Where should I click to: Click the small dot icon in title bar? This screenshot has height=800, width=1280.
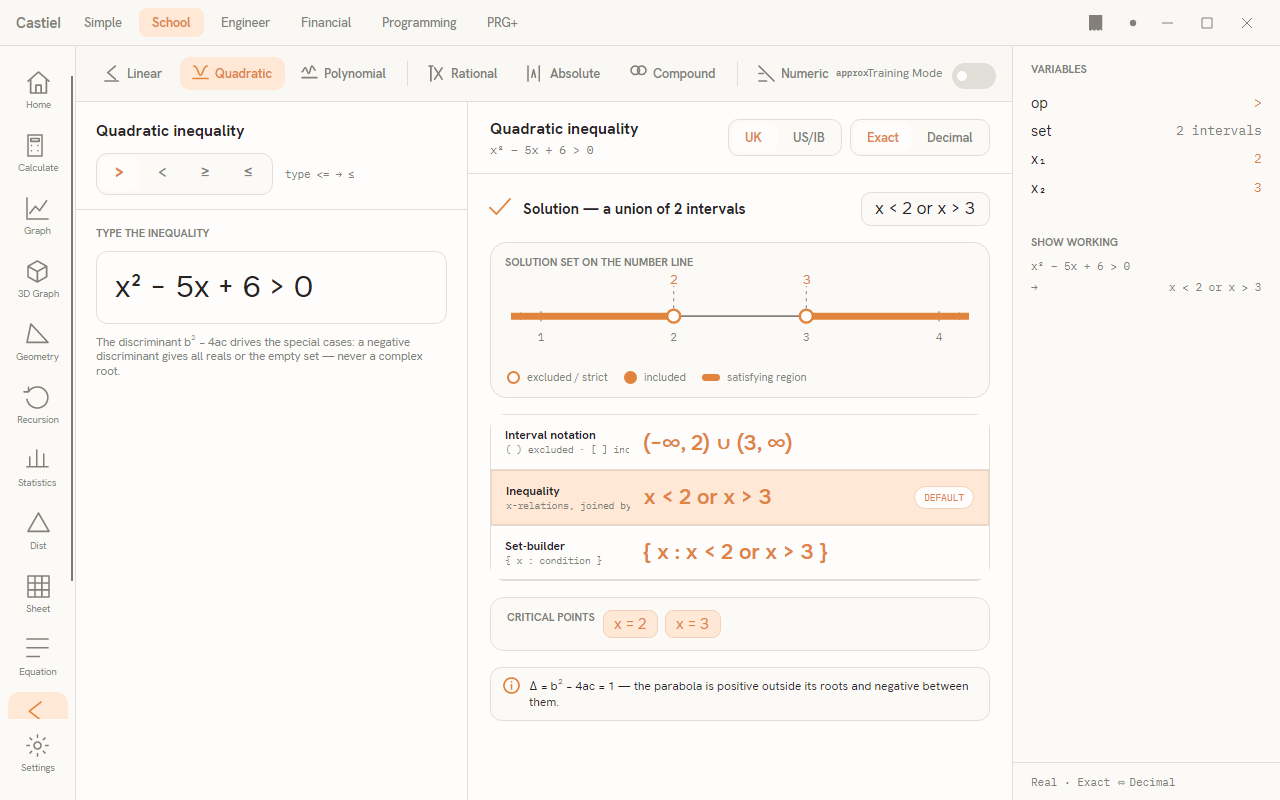click(x=1133, y=23)
